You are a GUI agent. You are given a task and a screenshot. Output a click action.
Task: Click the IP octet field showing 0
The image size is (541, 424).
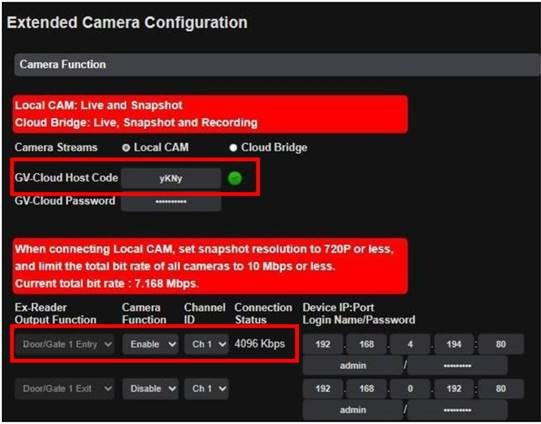pyautogui.click(x=410, y=388)
